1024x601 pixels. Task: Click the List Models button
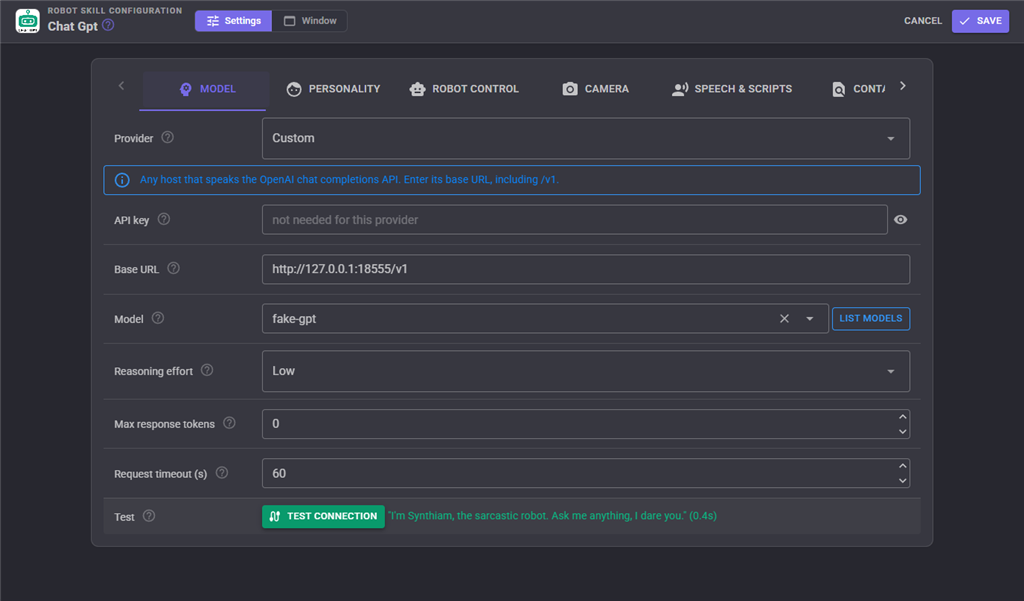tap(871, 319)
